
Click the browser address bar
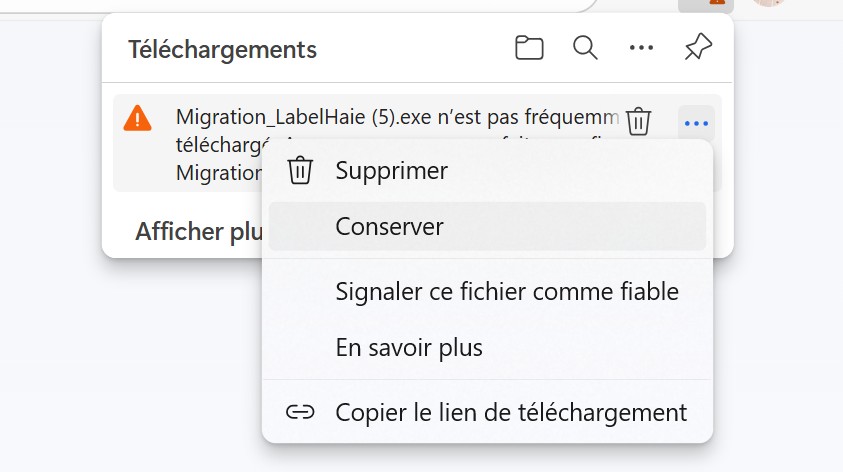coord(300,3)
